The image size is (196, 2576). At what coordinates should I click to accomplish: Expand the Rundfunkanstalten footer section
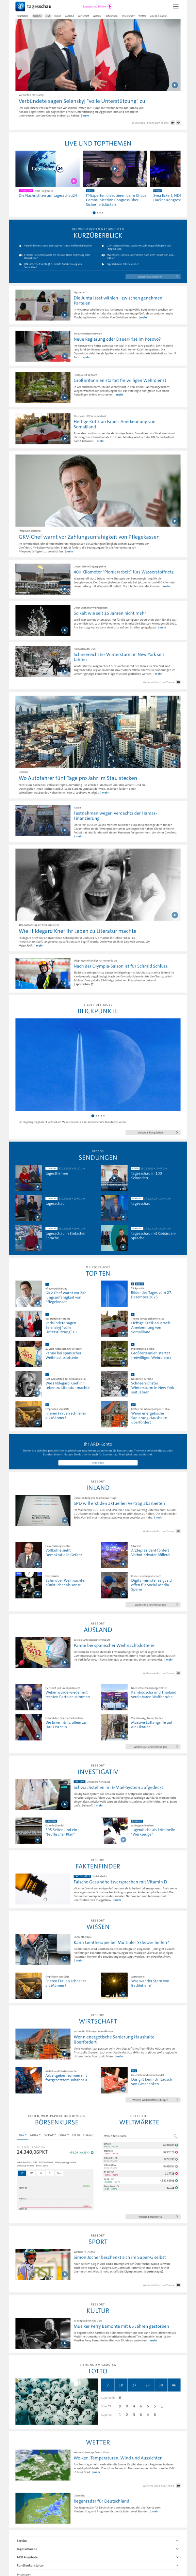pyautogui.click(x=98, y=2565)
